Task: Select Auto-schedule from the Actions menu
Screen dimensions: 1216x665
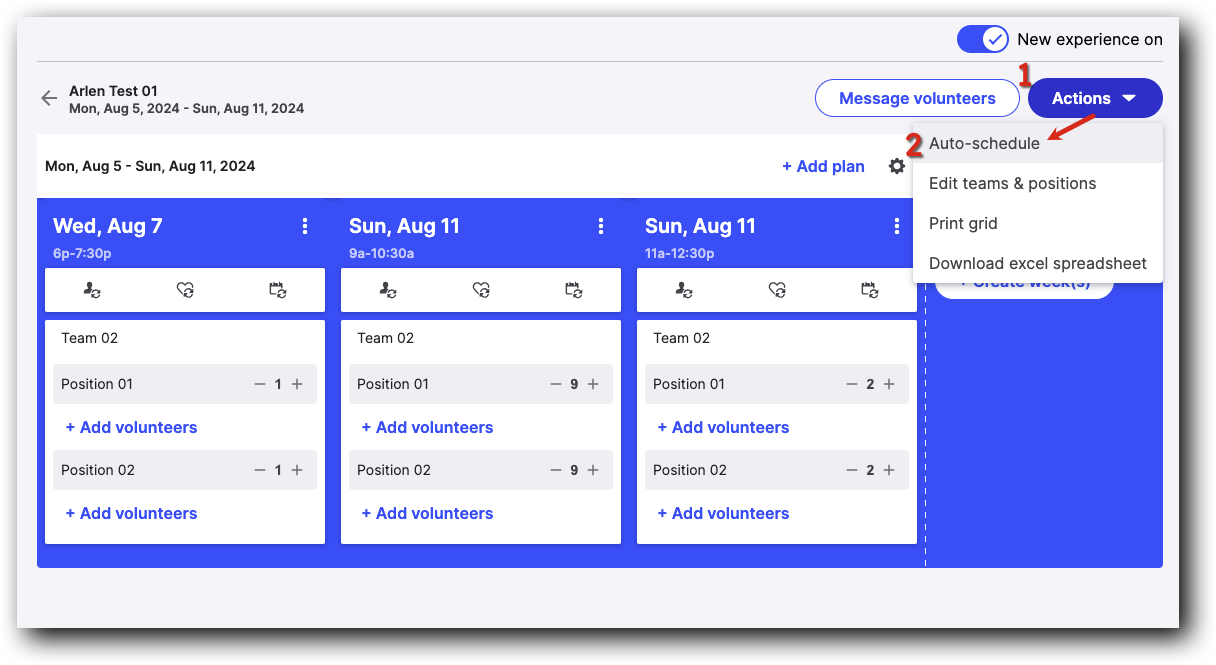Action: coord(984,143)
